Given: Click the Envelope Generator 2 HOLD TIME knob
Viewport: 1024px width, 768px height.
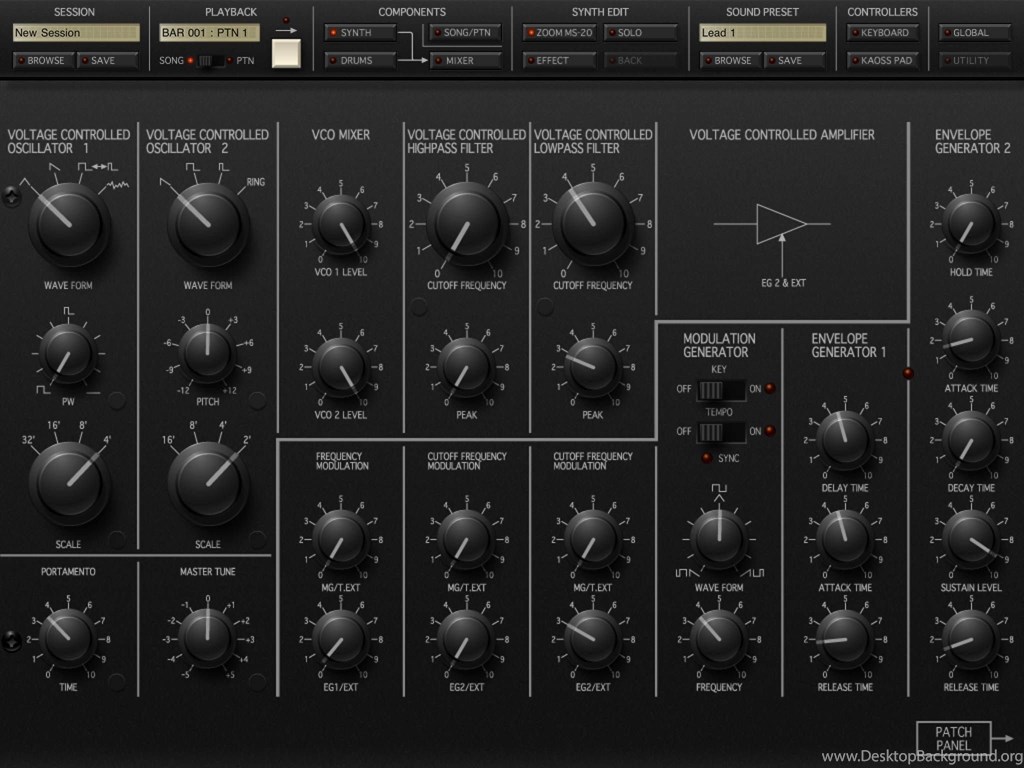Looking at the screenshot, I should tap(971, 224).
